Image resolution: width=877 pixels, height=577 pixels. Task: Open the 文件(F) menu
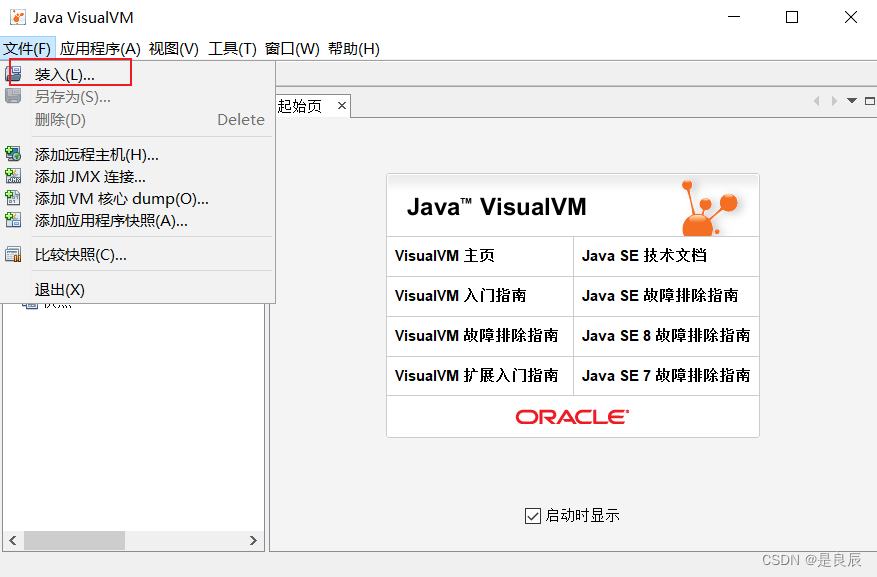(x=27, y=49)
